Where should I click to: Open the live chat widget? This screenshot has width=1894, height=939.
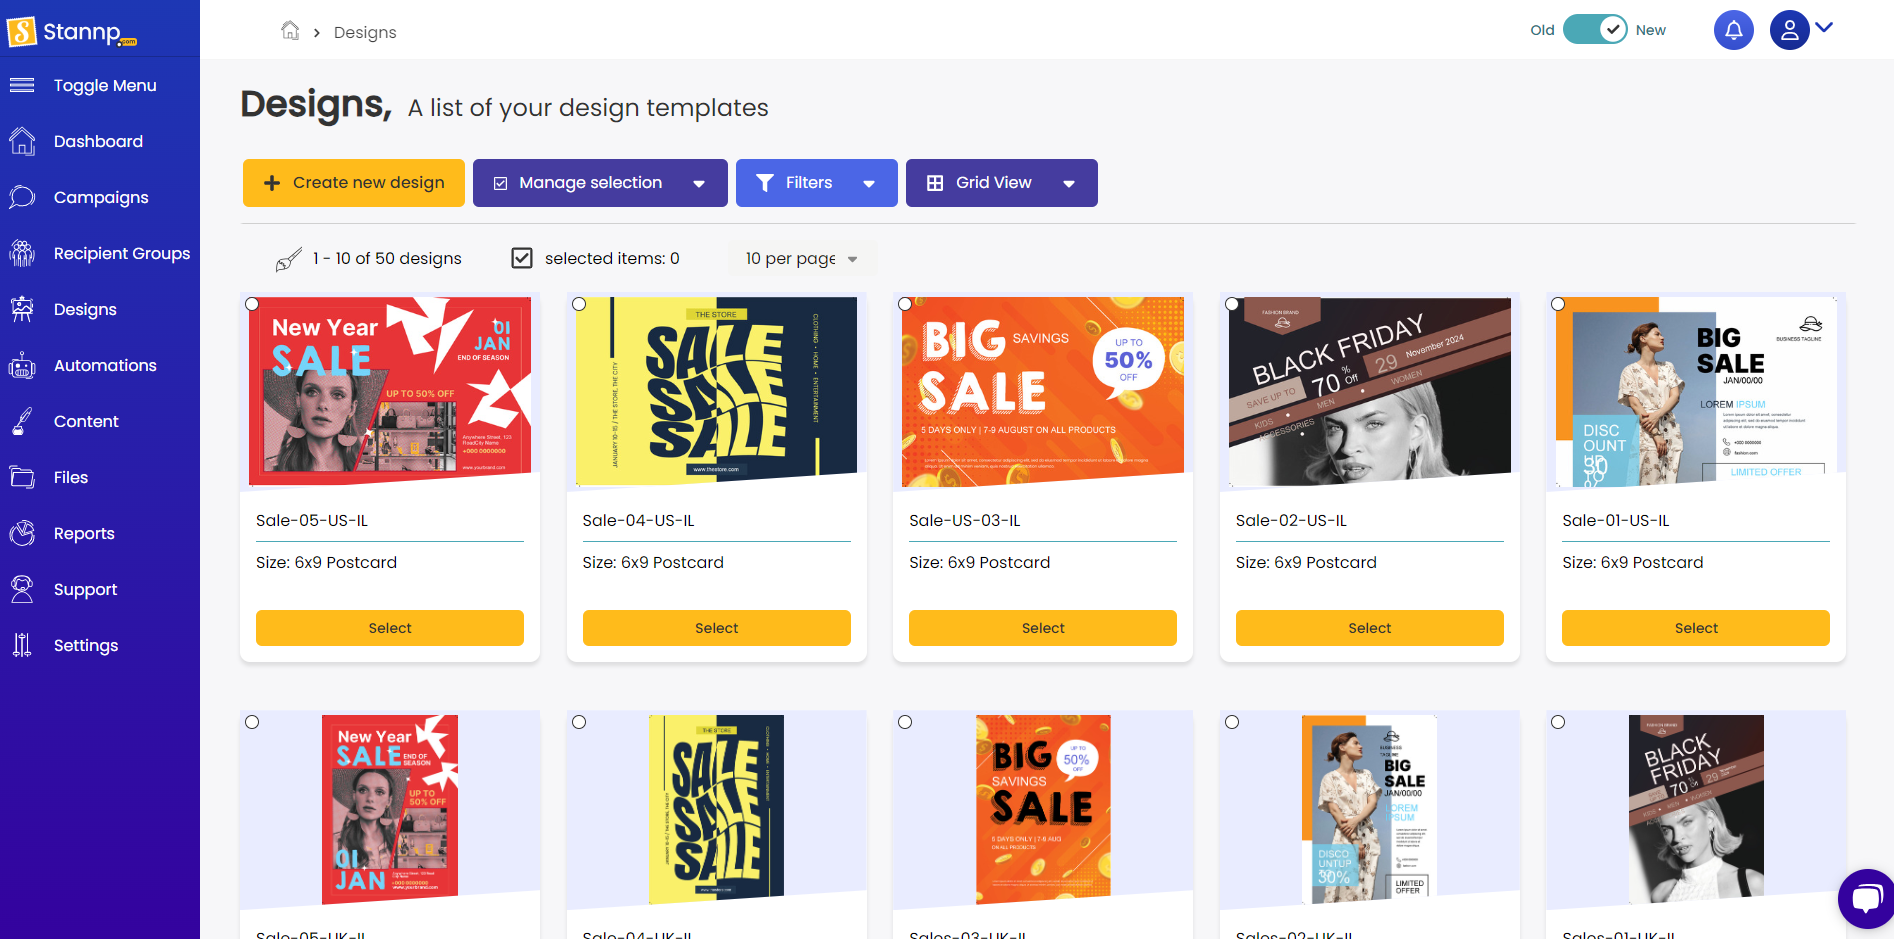(x=1865, y=898)
